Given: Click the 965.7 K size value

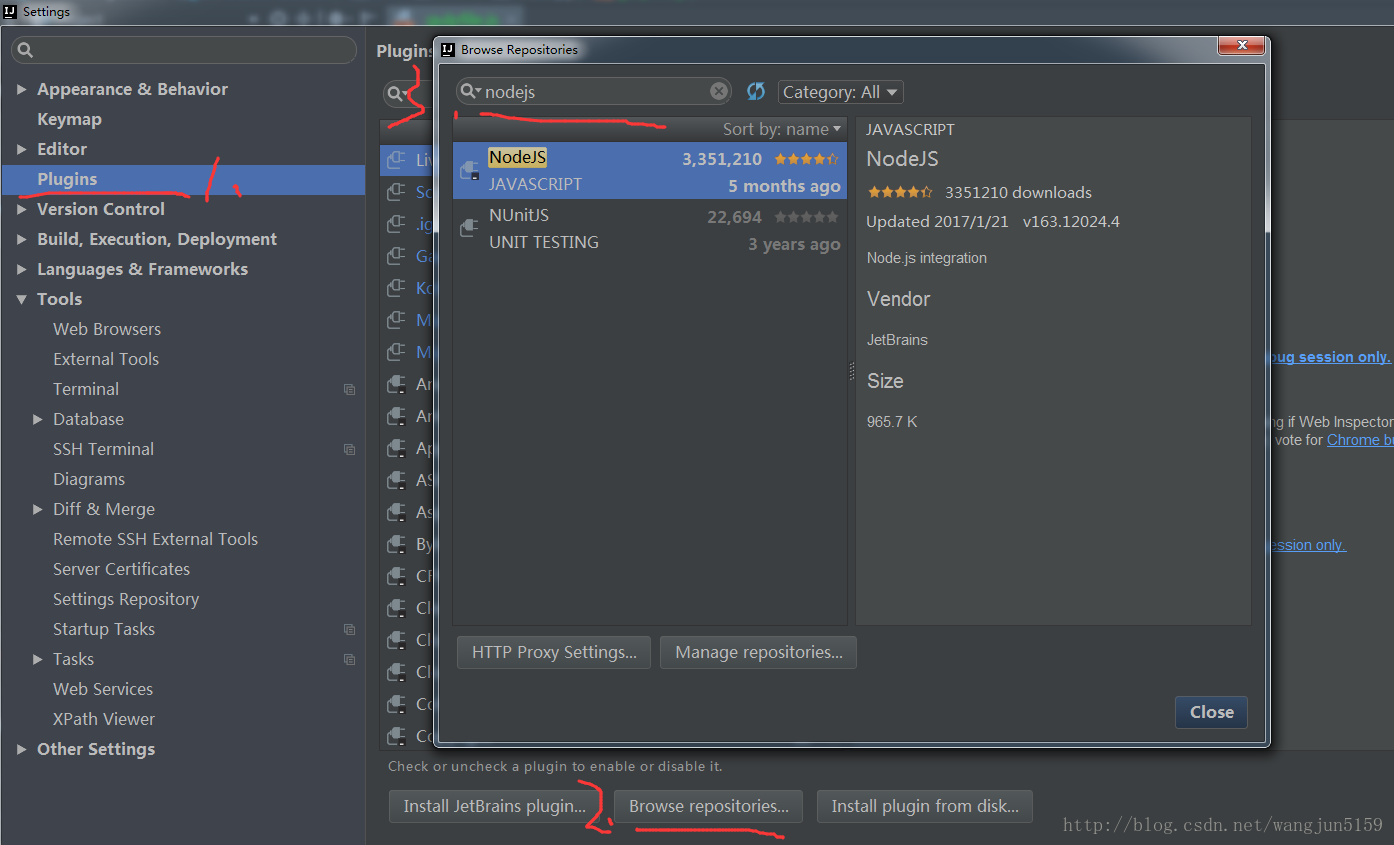Looking at the screenshot, I should pos(892,422).
